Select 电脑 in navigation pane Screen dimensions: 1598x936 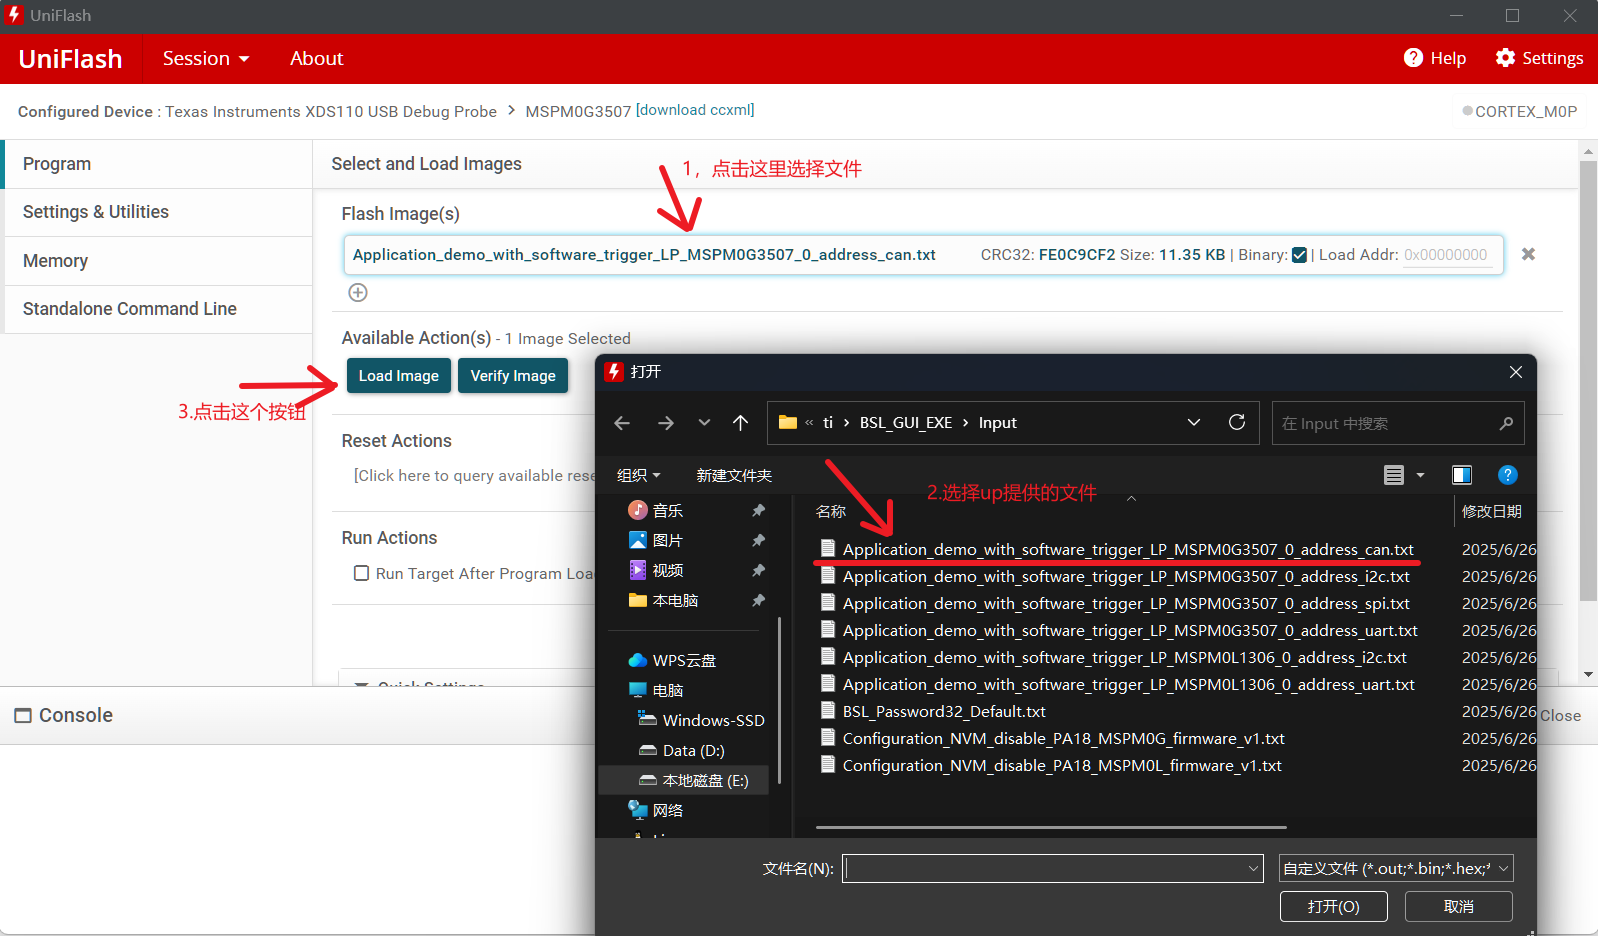(x=656, y=690)
